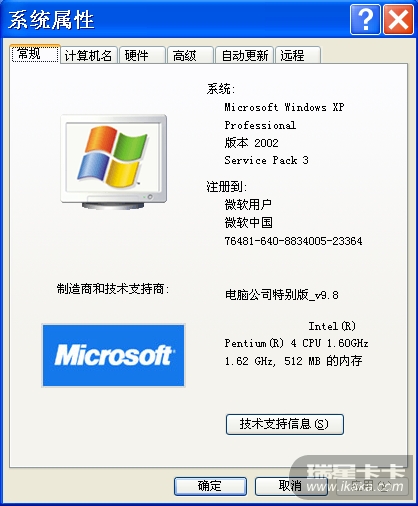Viewport: 418px width, 506px height.
Task: Confirm with the 确定 button
Action: point(210,486)
